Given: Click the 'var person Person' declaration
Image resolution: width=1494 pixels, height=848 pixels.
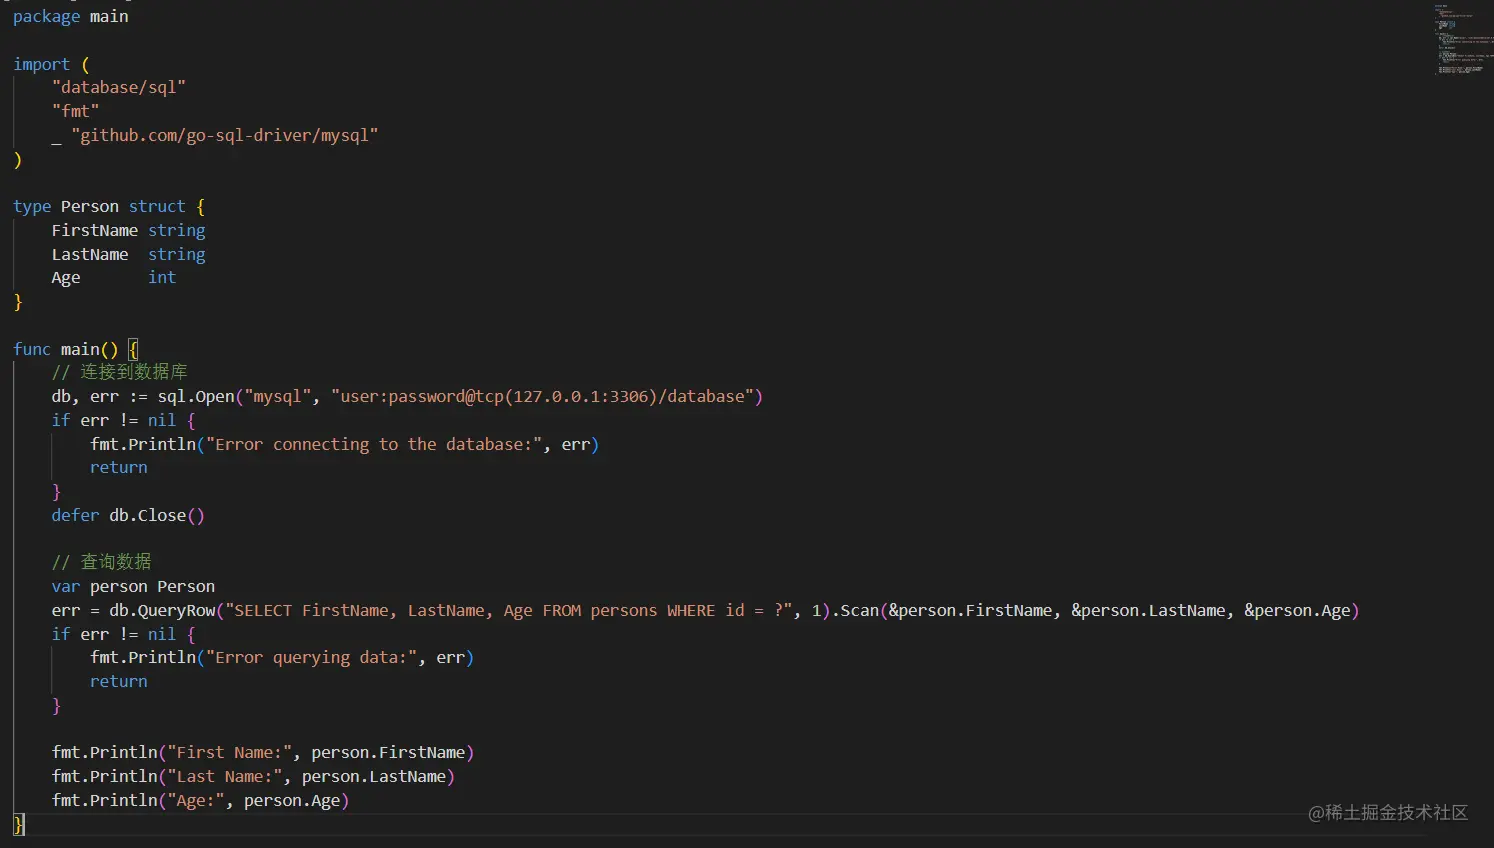Looking at the screenshot, I should (x=133, y=587).
